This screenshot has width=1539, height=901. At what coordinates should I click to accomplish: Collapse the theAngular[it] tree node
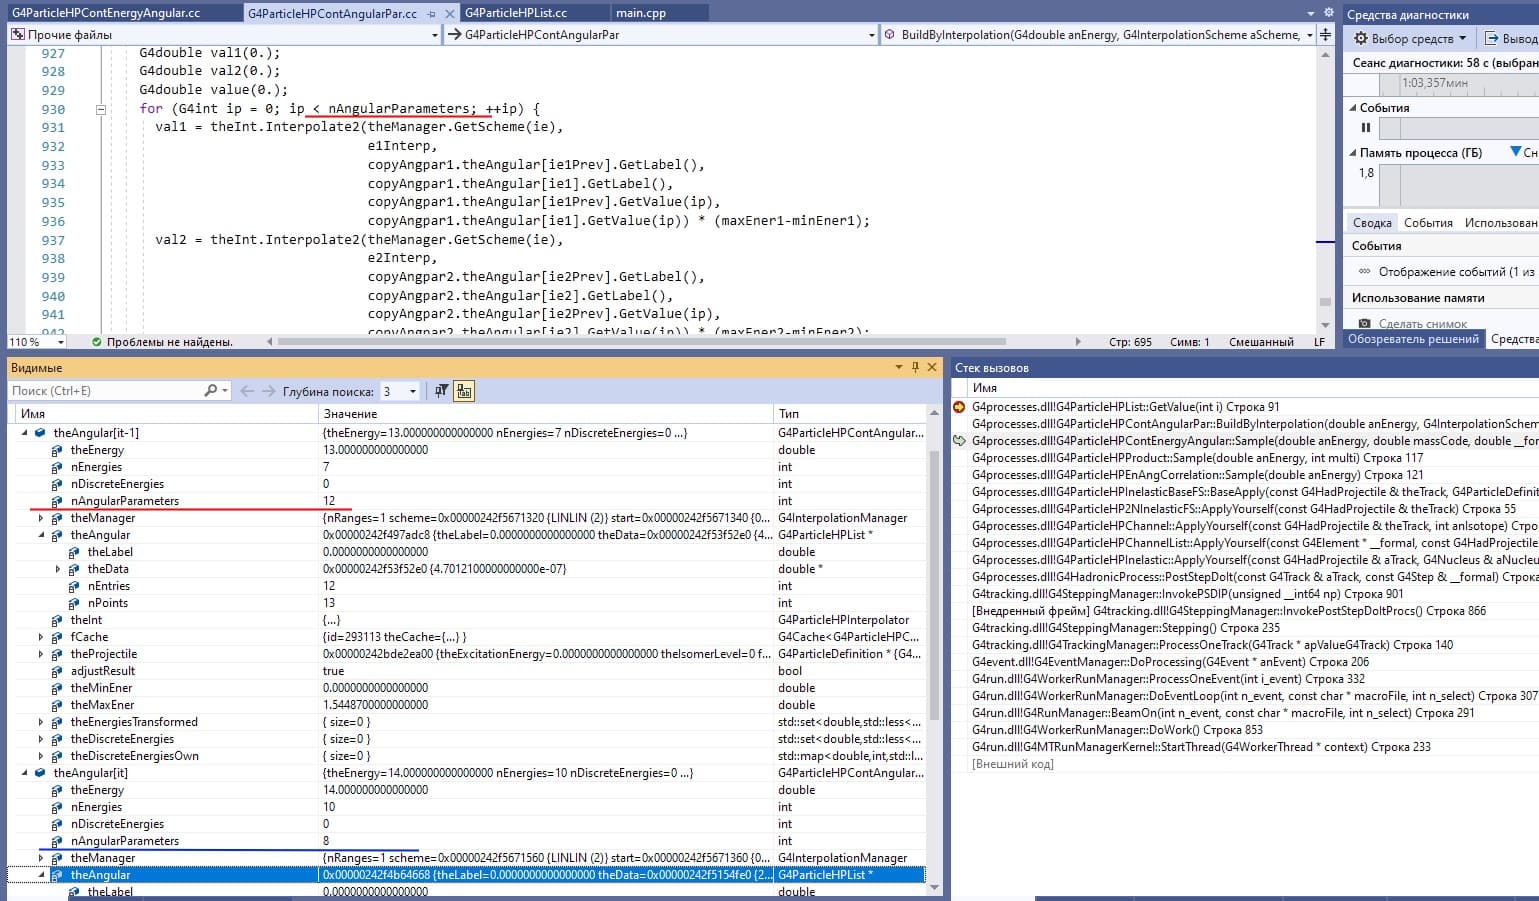(x=24, y=773)
